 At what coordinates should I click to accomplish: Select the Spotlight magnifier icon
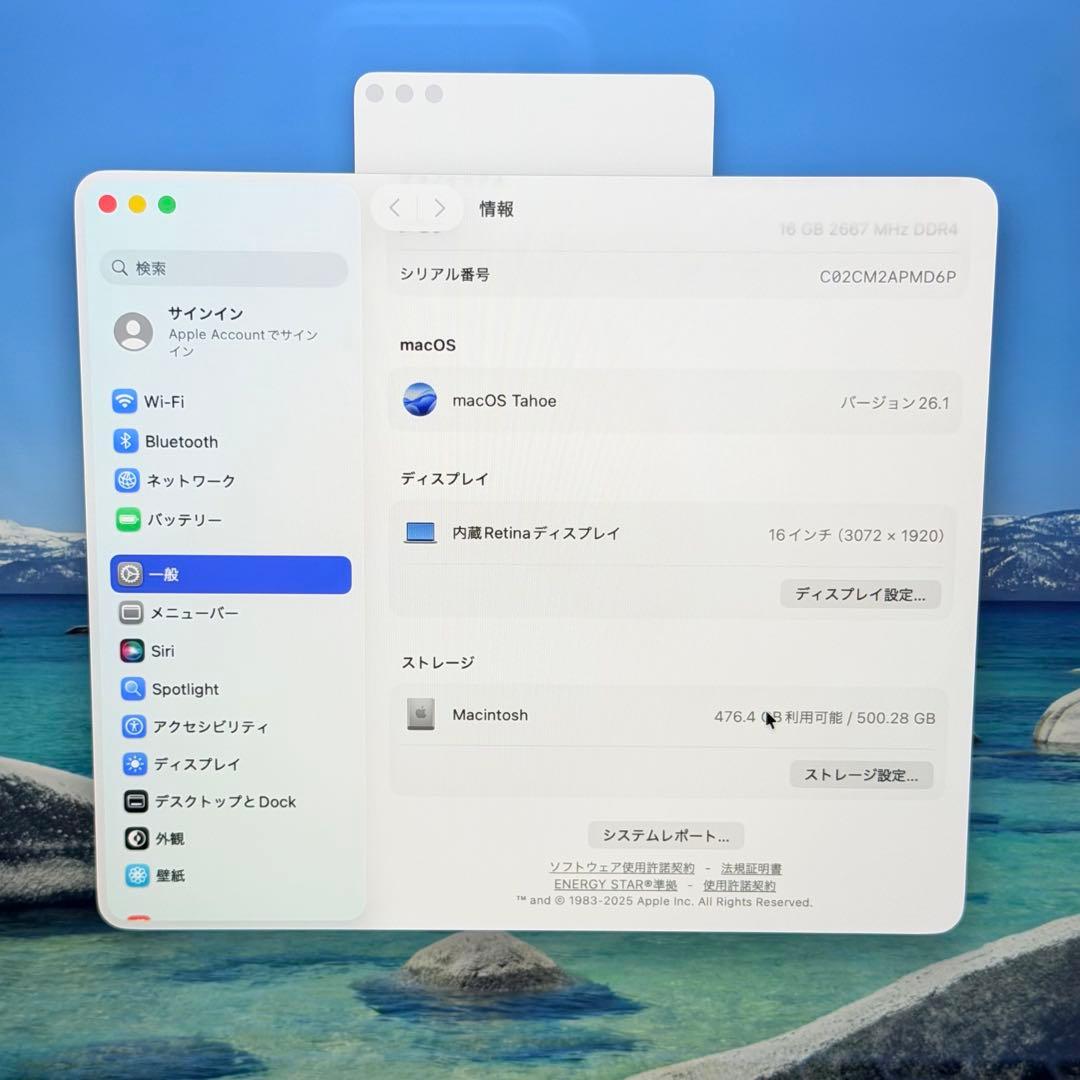pyautogui.click(x=132, y=689)
